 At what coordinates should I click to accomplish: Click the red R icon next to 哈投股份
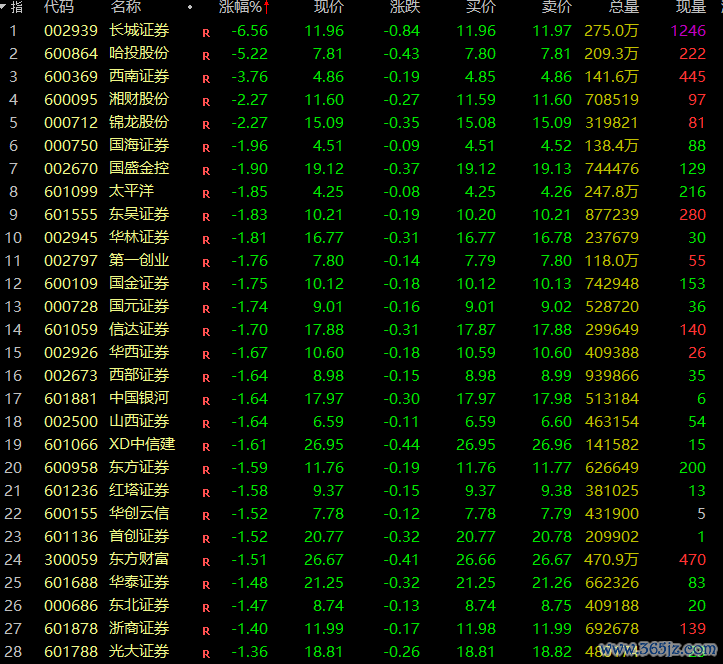[206, 56]
